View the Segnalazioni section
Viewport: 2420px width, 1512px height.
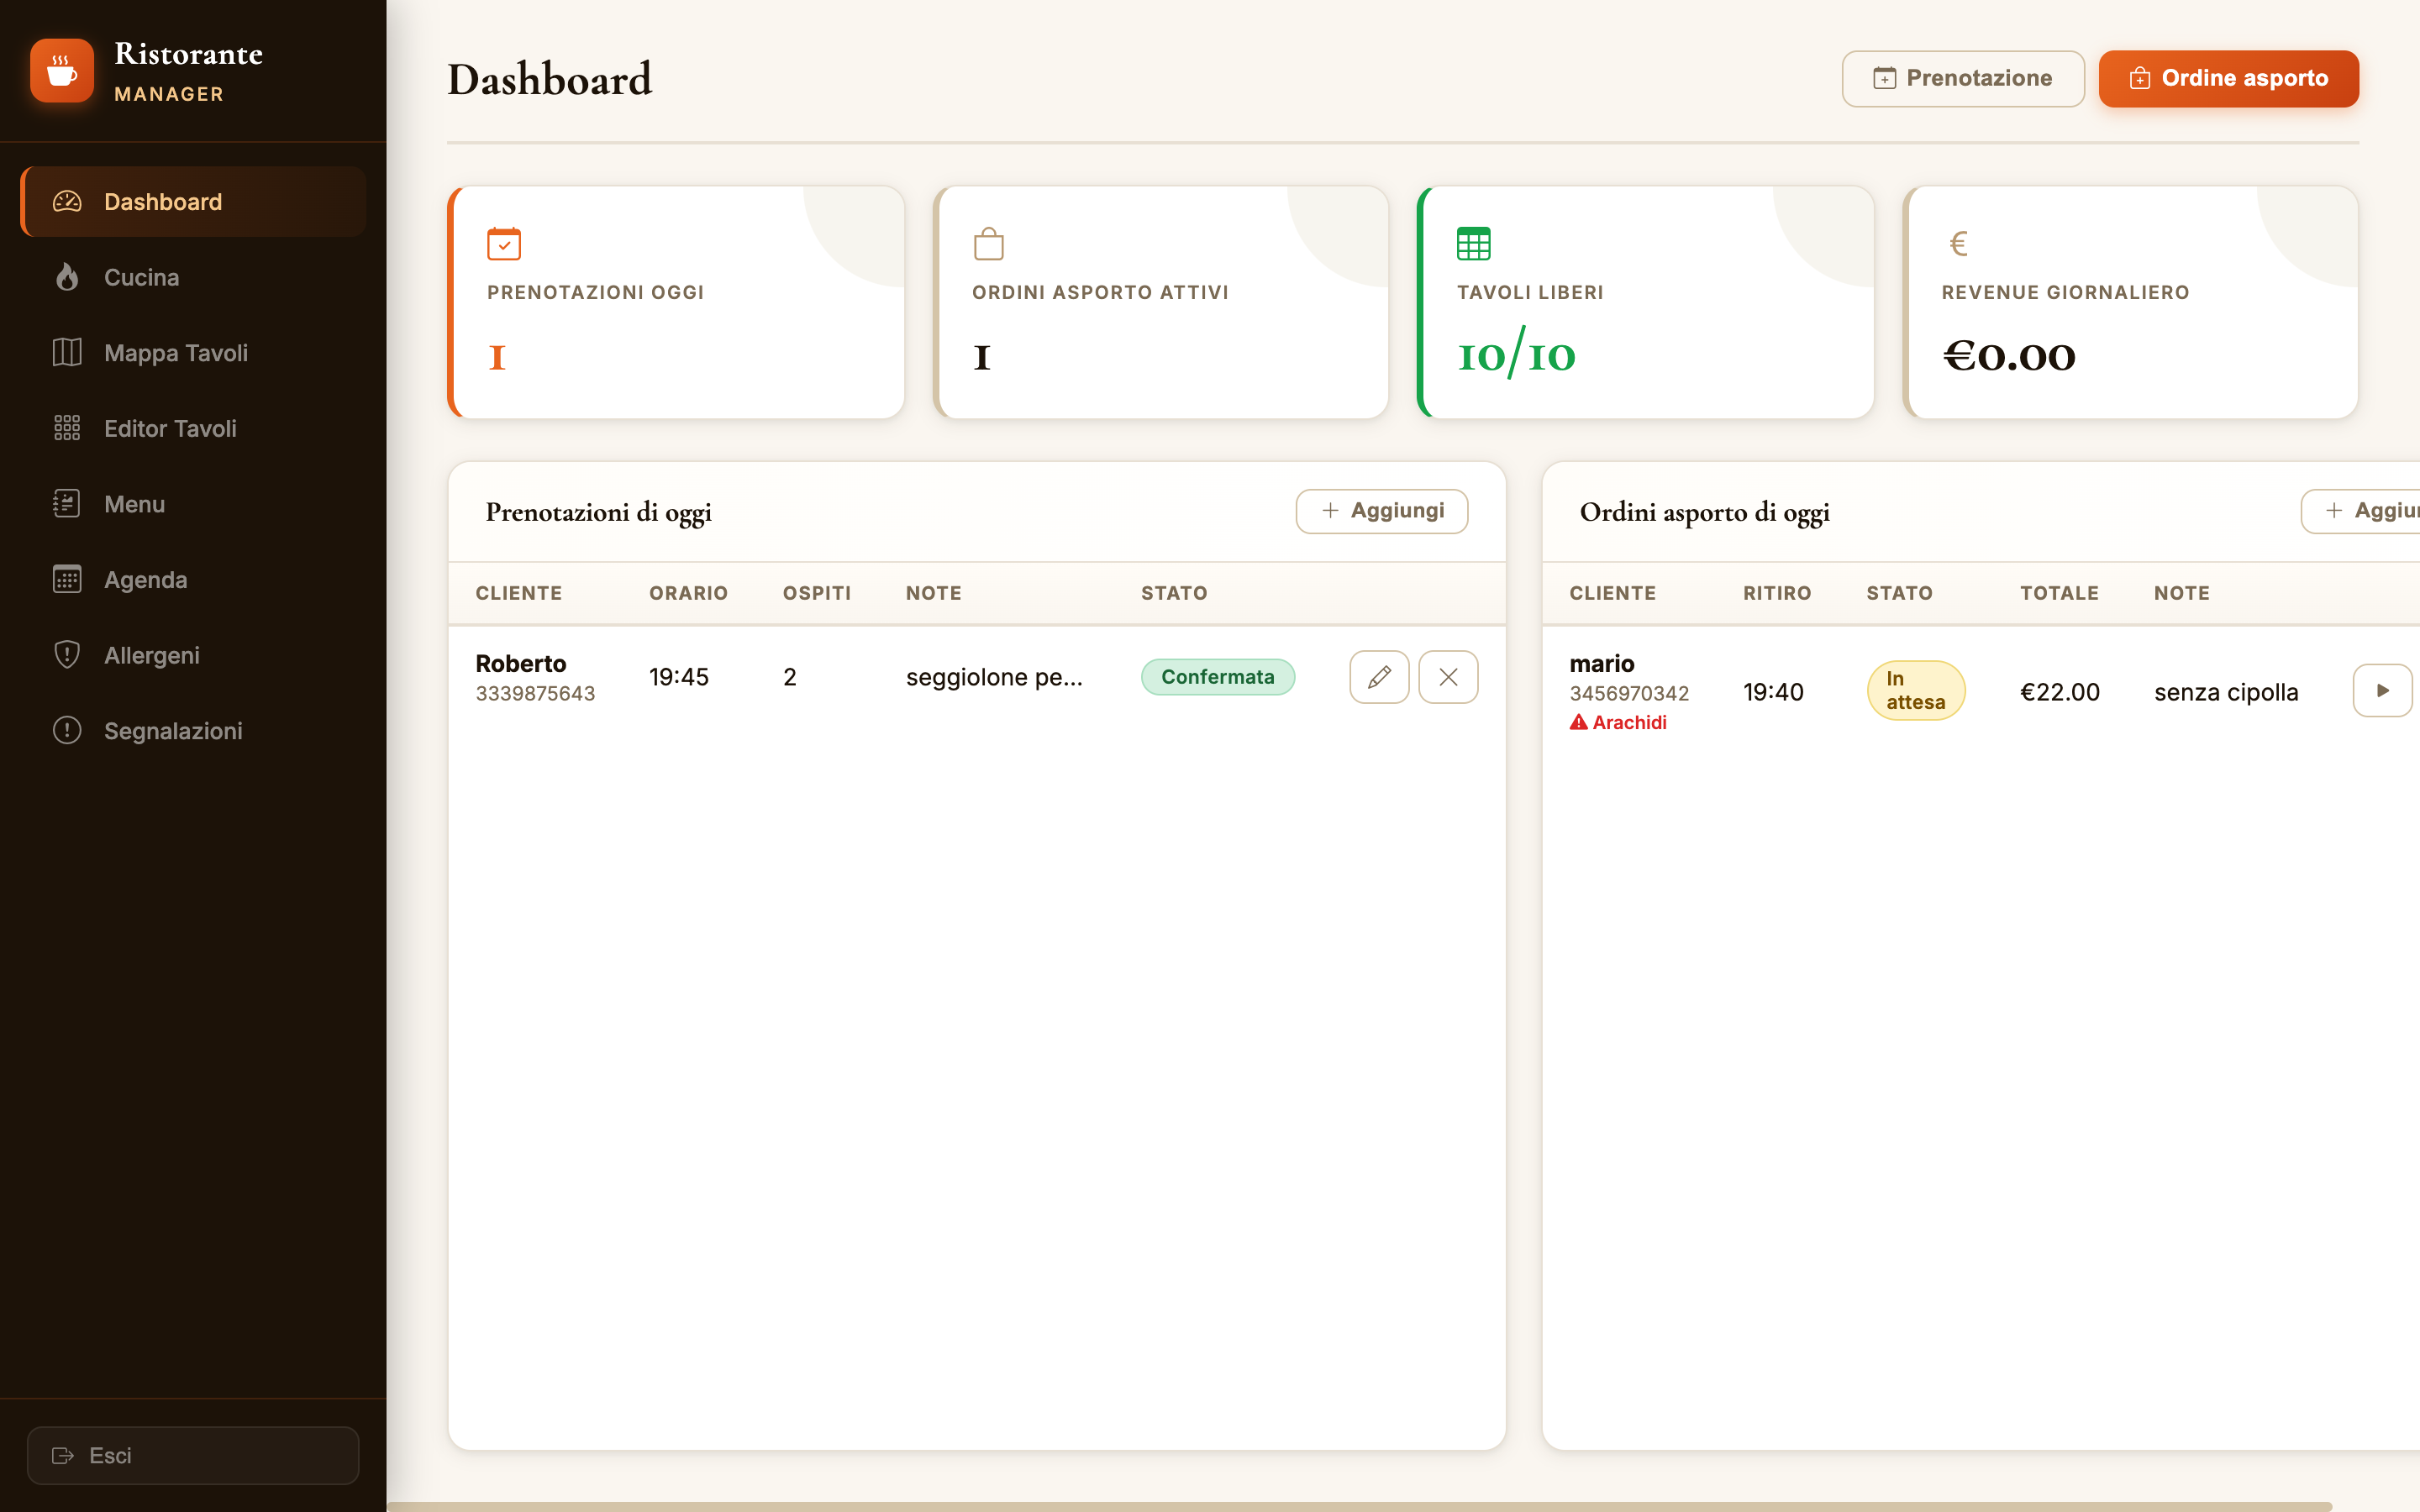pyautogui.click(x=173, y=731)
